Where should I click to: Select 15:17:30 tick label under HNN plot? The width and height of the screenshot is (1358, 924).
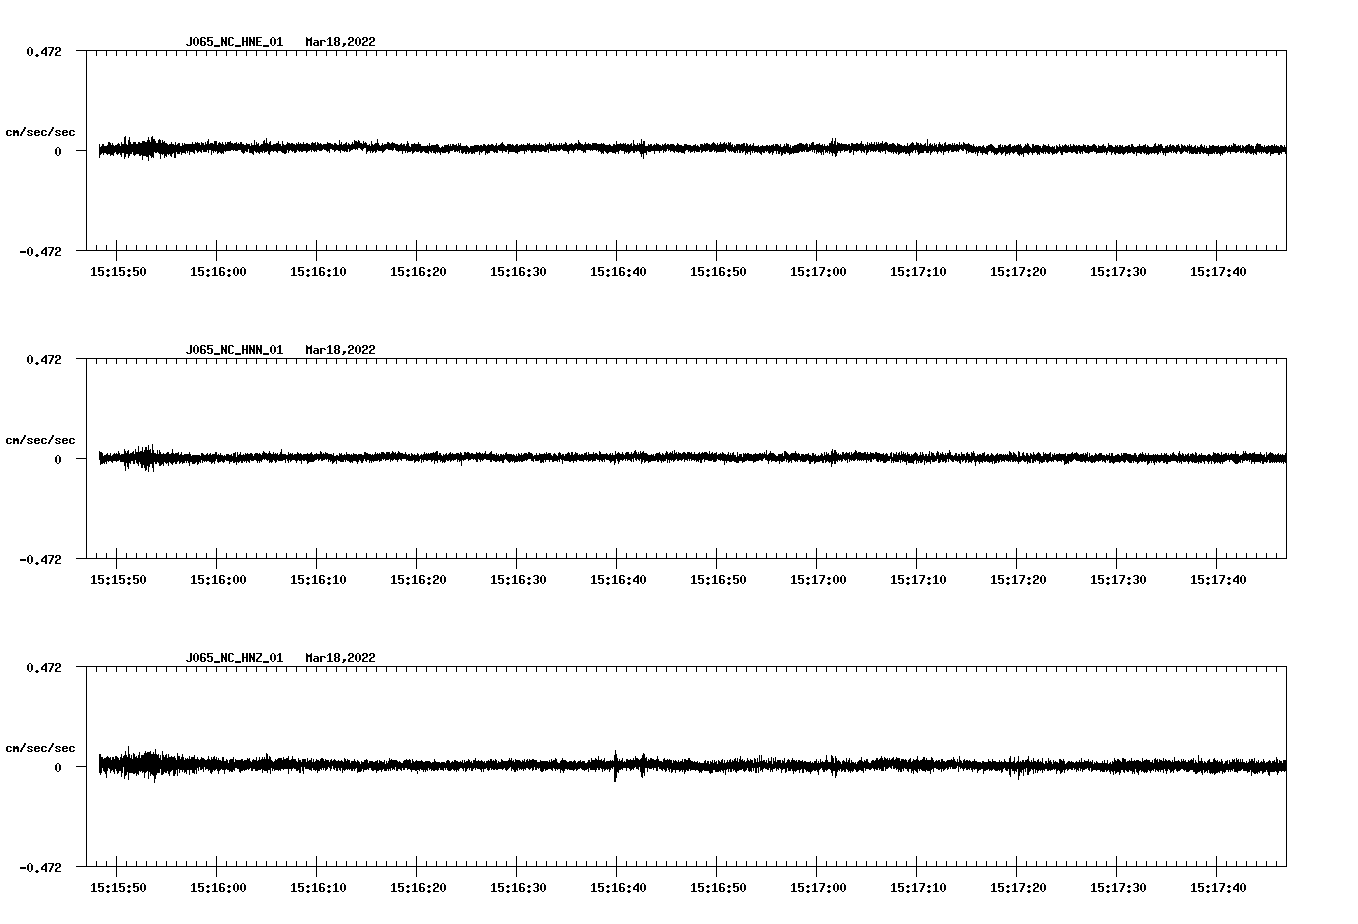1118,580
